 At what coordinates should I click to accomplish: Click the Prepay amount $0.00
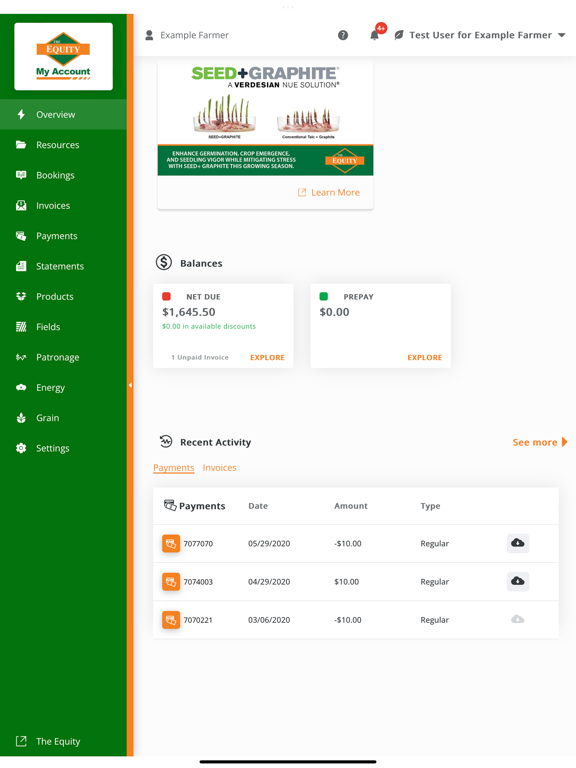pyautogui.click(x=335, y=312)
